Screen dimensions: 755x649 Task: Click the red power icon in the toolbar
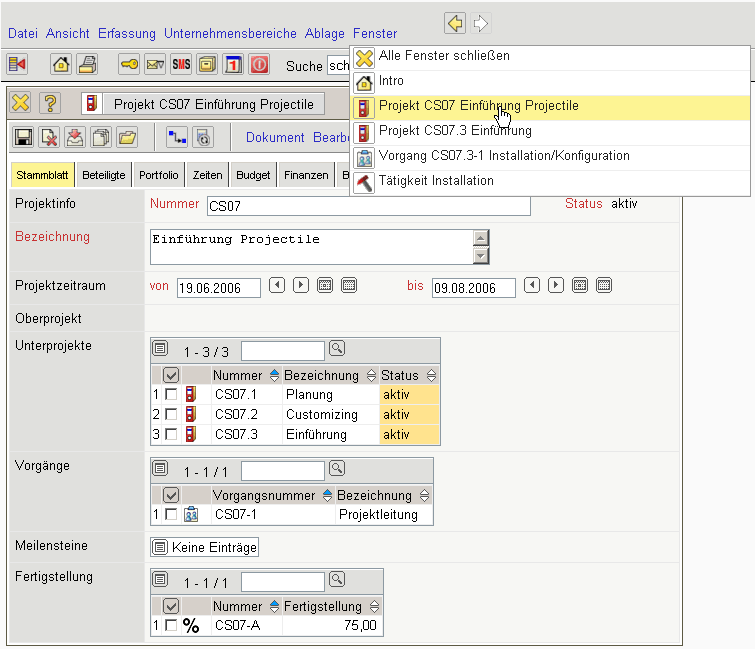pos(259,65)
